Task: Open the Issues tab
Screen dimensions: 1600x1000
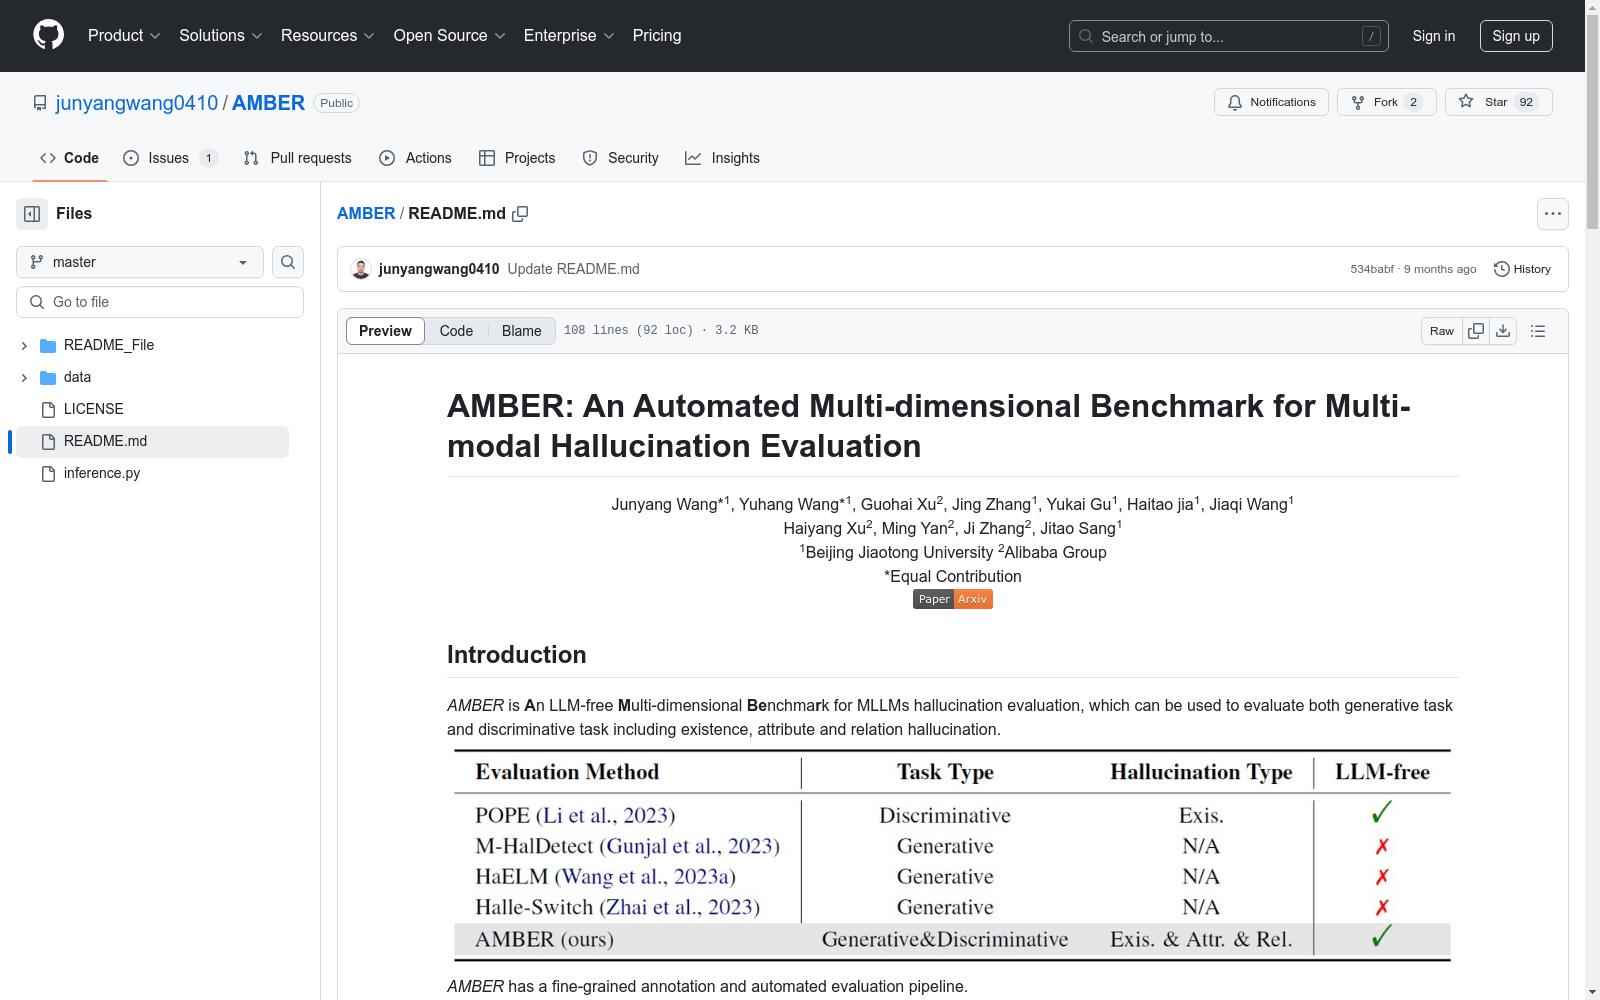Action: [169, 158]
